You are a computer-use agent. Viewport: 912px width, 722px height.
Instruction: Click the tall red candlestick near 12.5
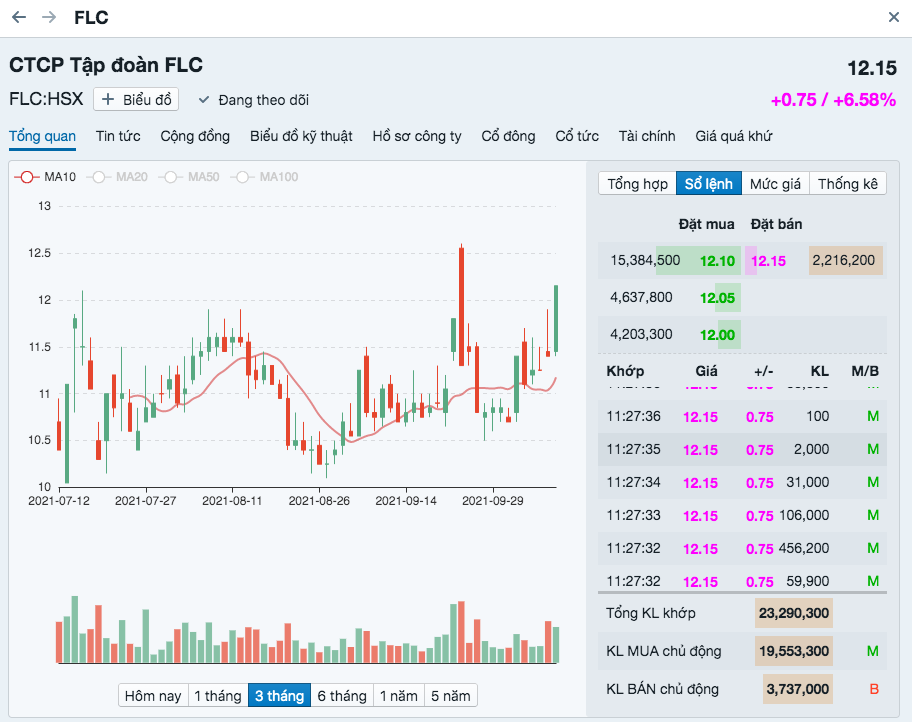click(461, 306)
